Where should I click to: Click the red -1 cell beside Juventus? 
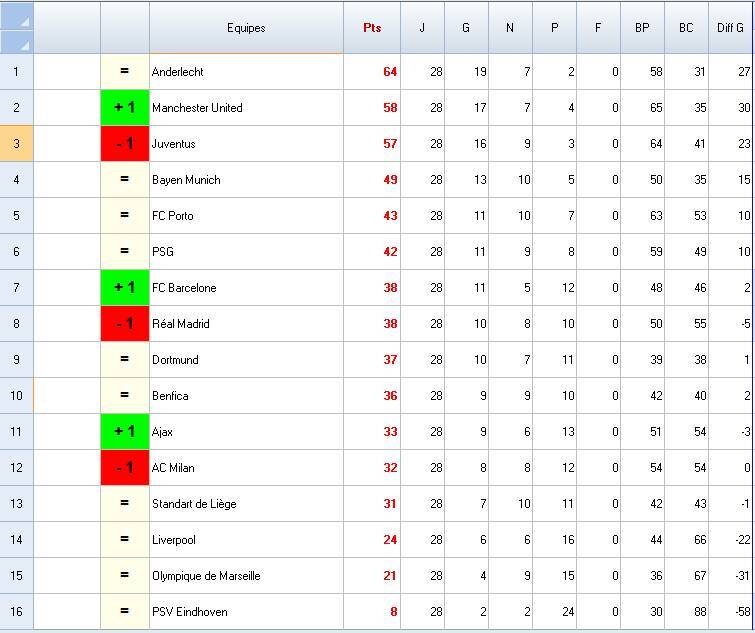point(125,144)
